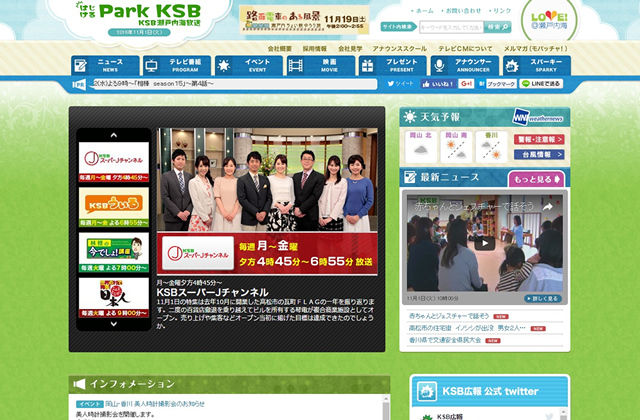Click the いいね! Facebook like button
This screenshot has height=420, width=640.
[438, 84]
